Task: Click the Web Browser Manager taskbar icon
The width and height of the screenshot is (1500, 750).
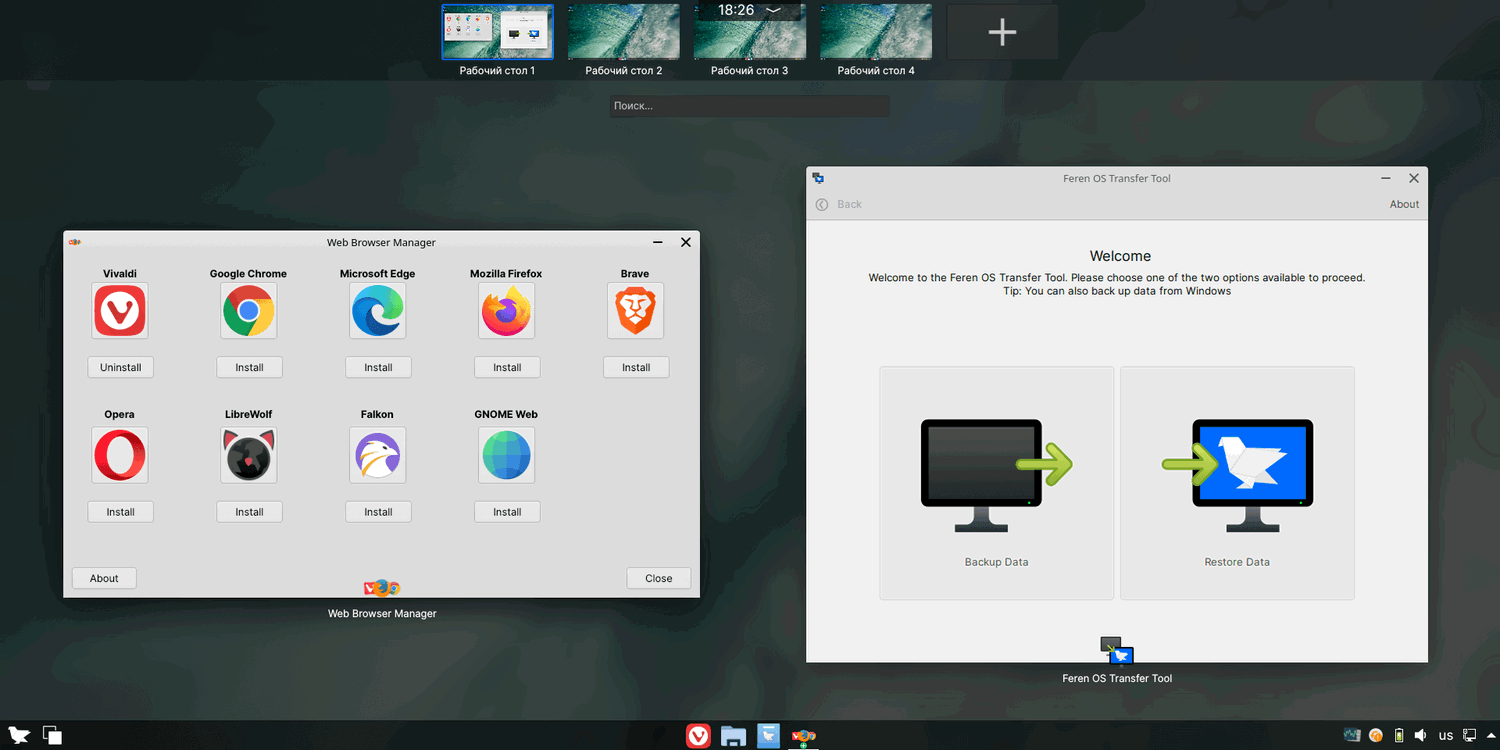Action: 803,737
